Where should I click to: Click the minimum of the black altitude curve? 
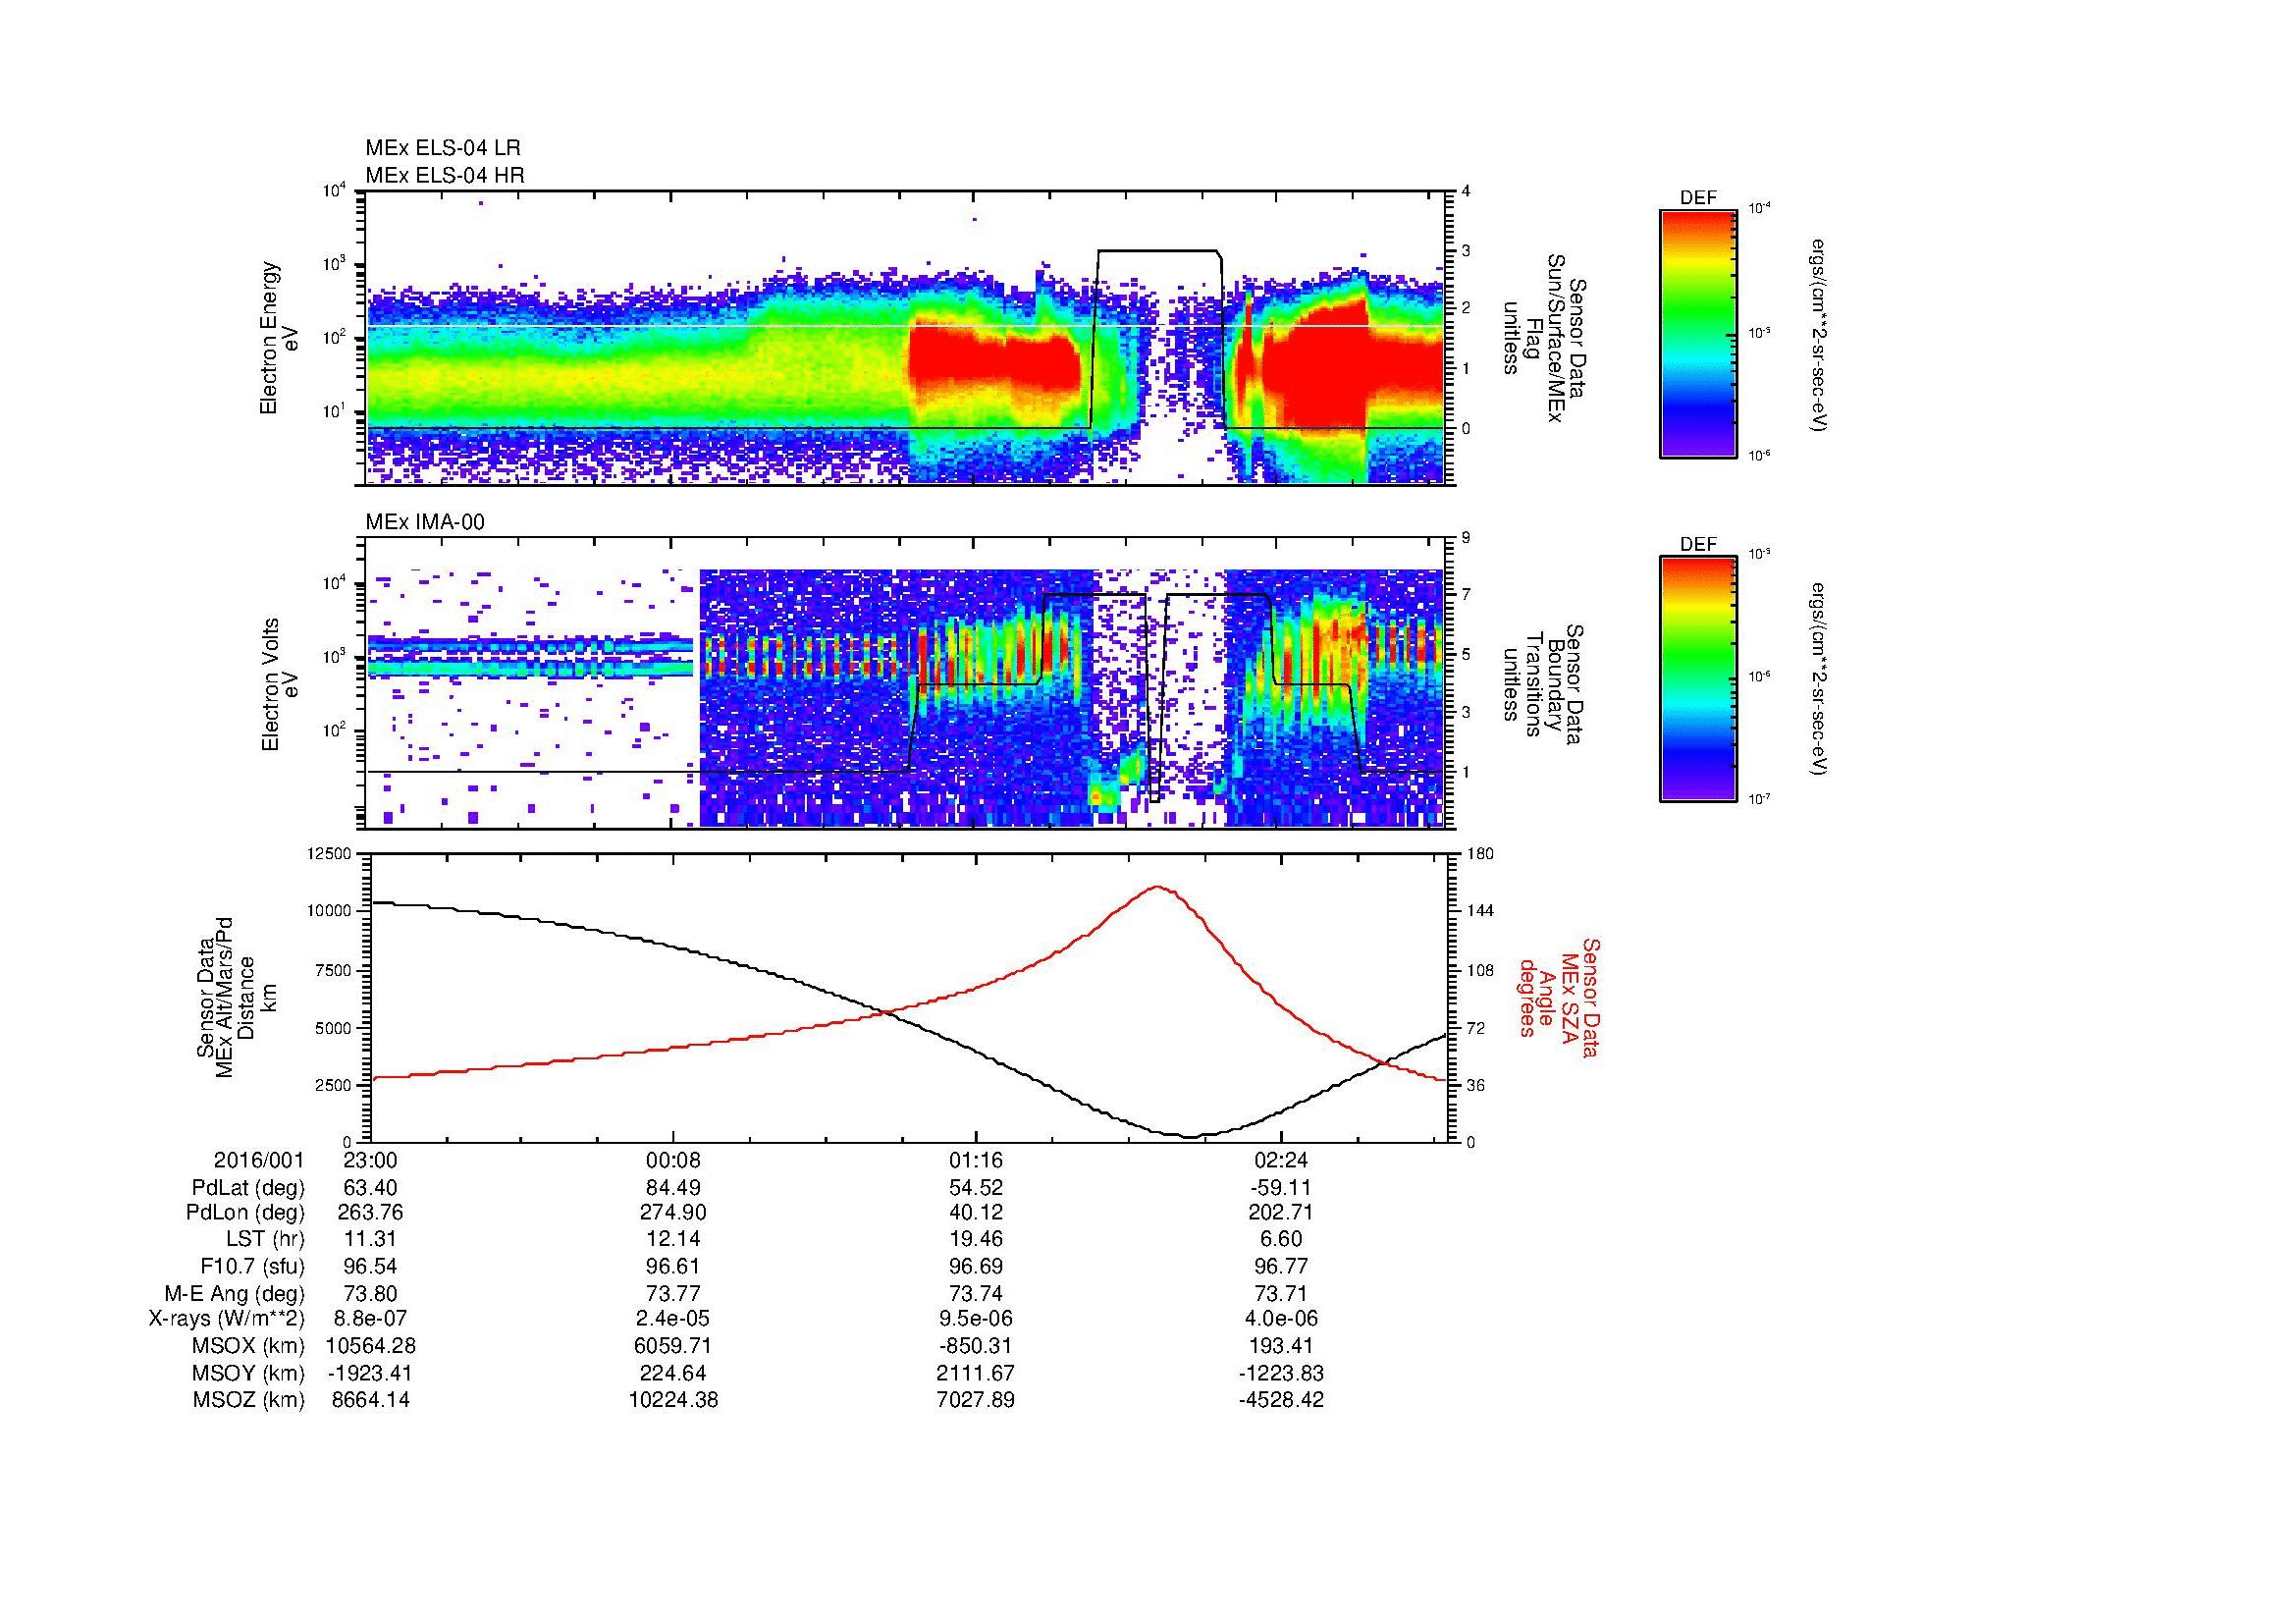[x=1190, y=1136]
